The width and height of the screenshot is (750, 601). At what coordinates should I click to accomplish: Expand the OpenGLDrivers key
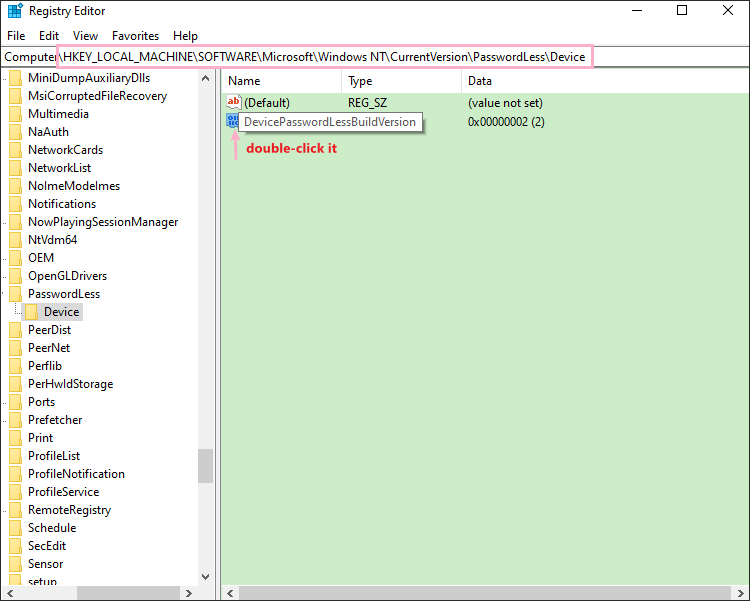coord(4,277)
